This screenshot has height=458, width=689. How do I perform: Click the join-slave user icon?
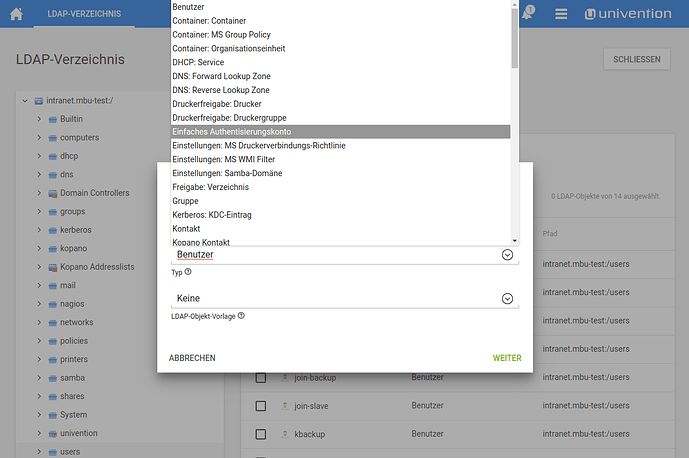pyautogui.click(x=285, y=406)
